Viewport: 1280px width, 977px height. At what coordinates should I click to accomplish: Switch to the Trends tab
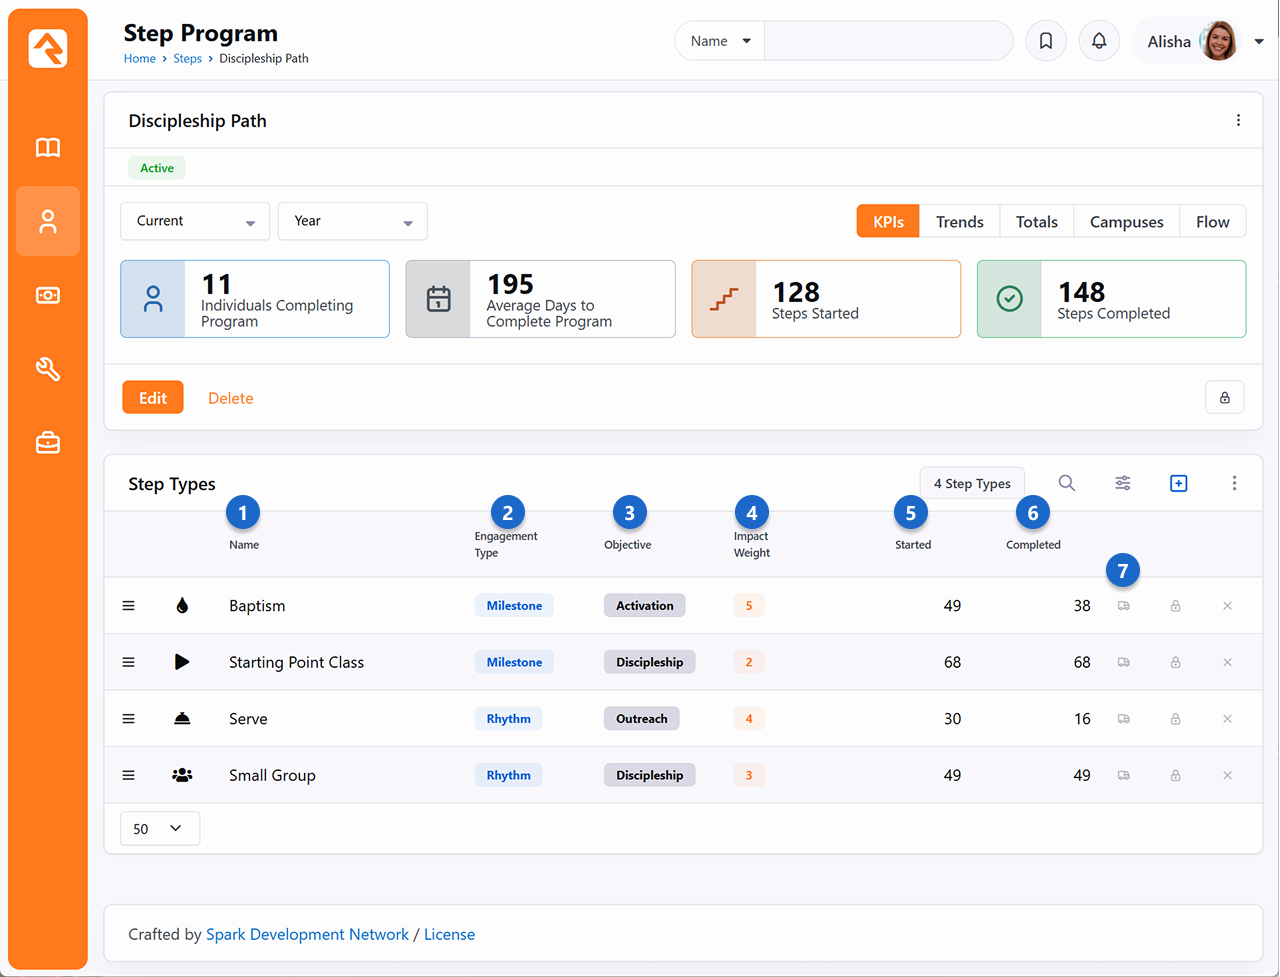click(959, 222)
